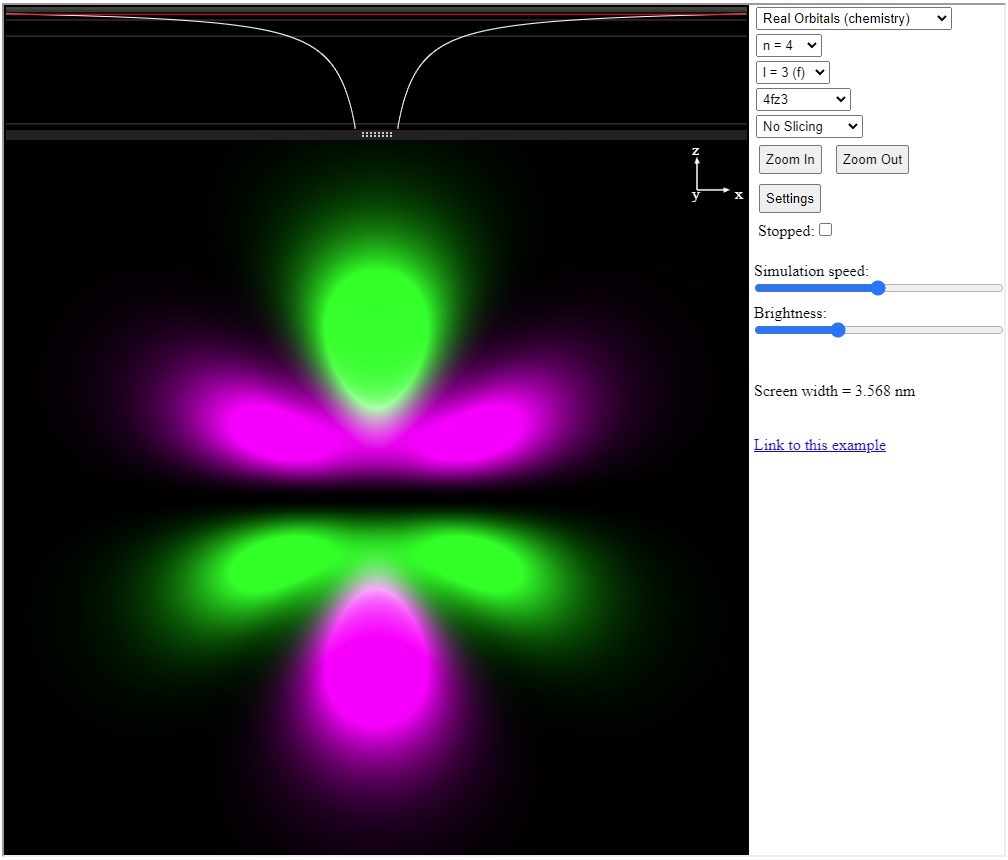1008x860 pixels.
Task: Open the Settings button
Action: click(789, 199)
